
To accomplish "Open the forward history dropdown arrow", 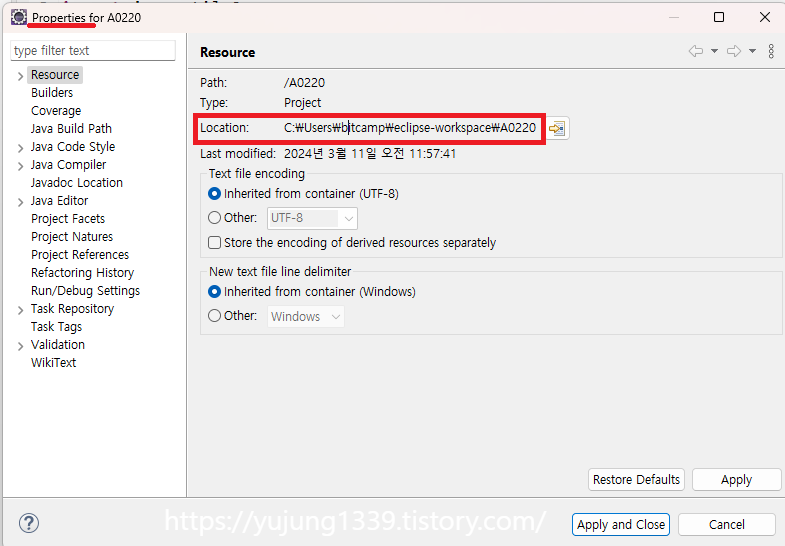I will (752, 51).
